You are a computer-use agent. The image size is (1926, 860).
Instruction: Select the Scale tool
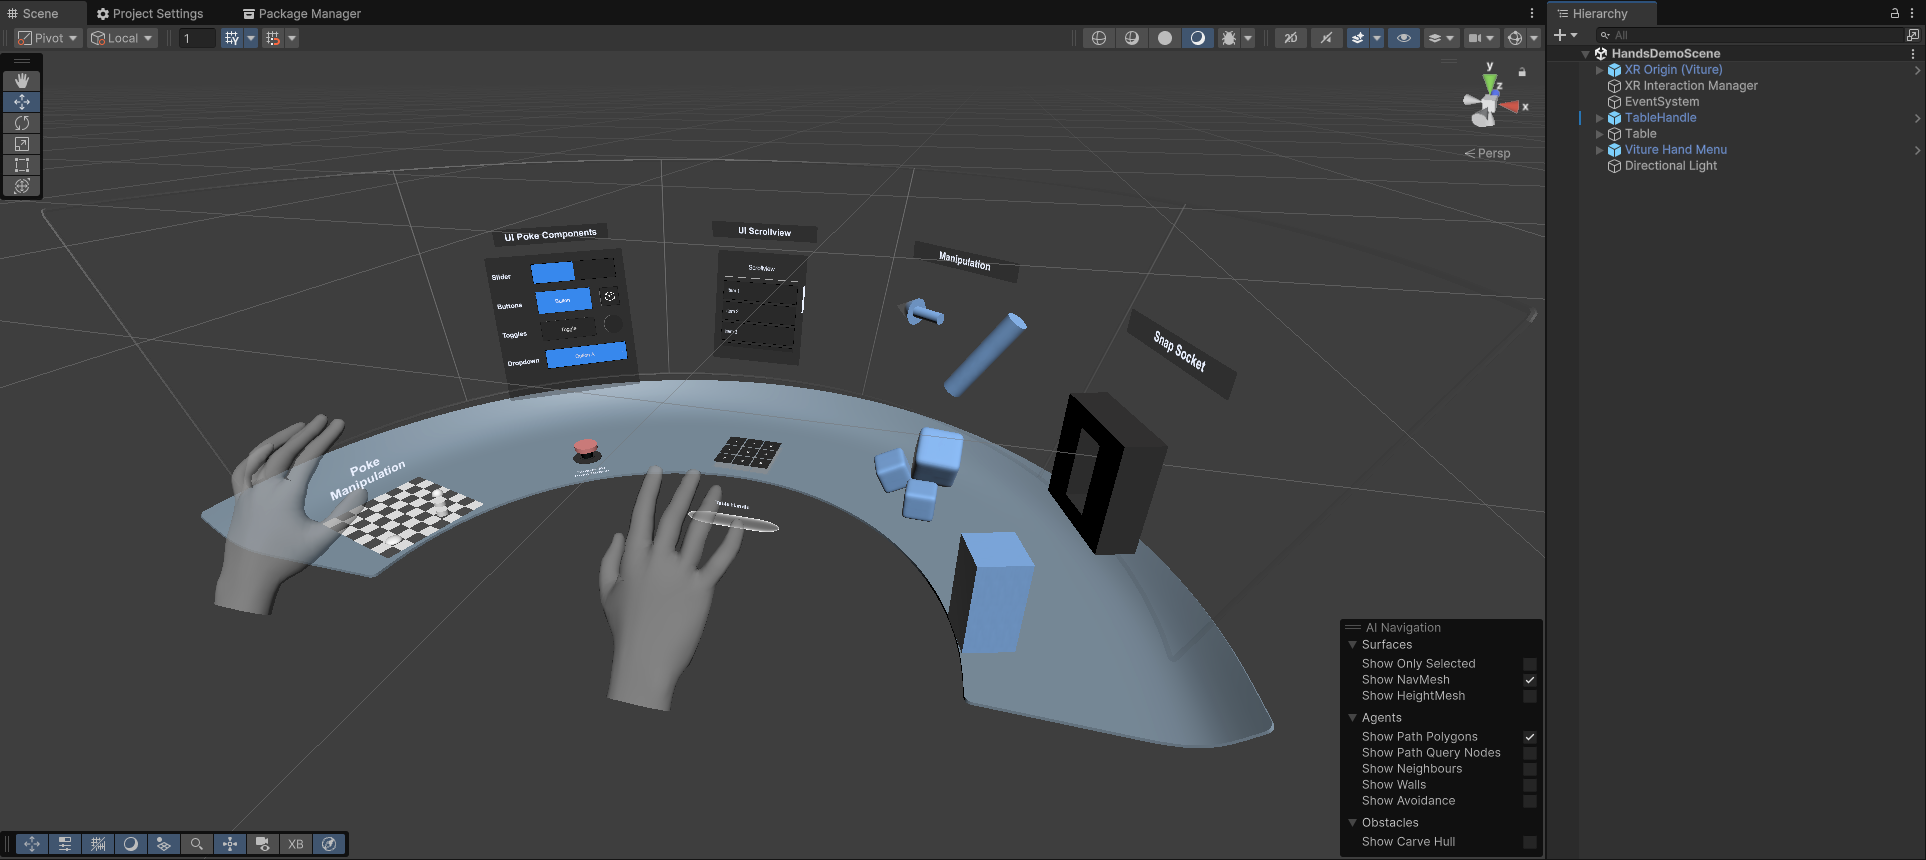[x=22, y=144]
